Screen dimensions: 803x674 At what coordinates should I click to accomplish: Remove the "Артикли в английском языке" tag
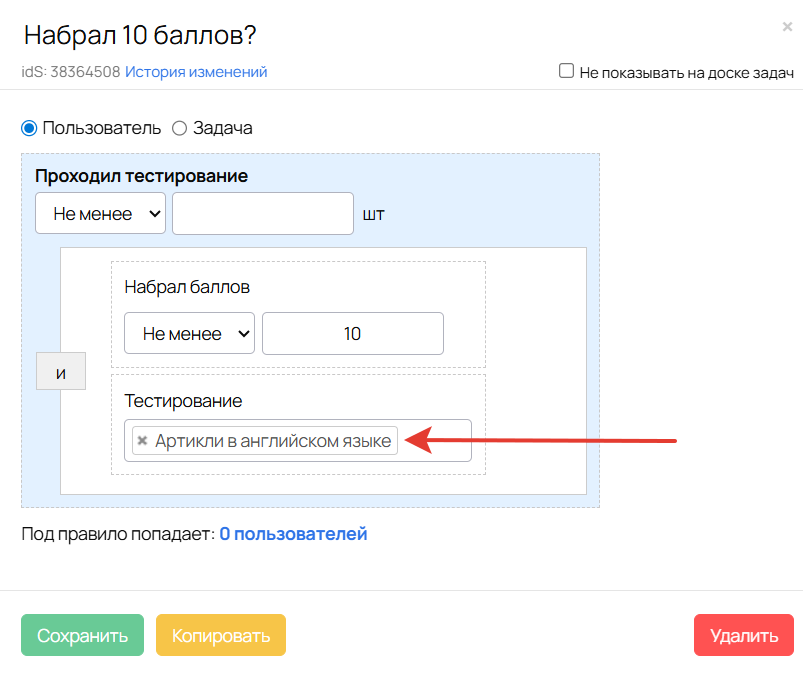pos(143,441)
